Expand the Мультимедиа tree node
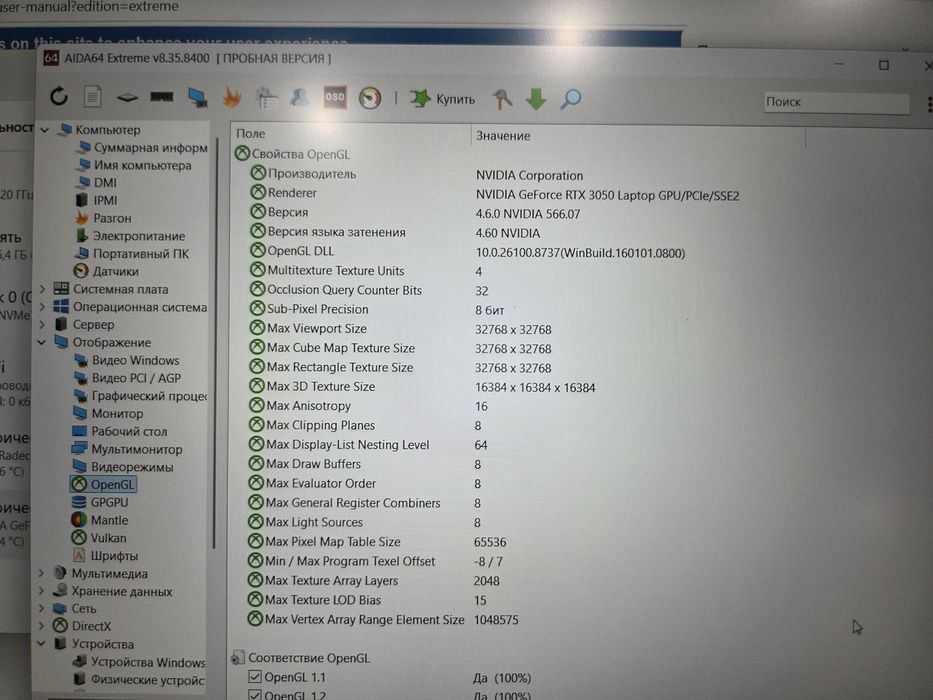 pyautogui.click(x=41, y=573)
